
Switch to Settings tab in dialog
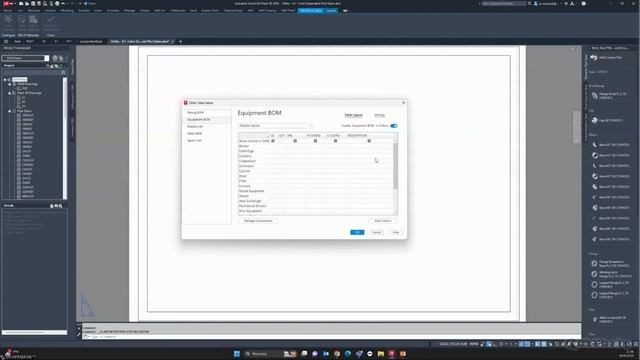coord(379,115)
